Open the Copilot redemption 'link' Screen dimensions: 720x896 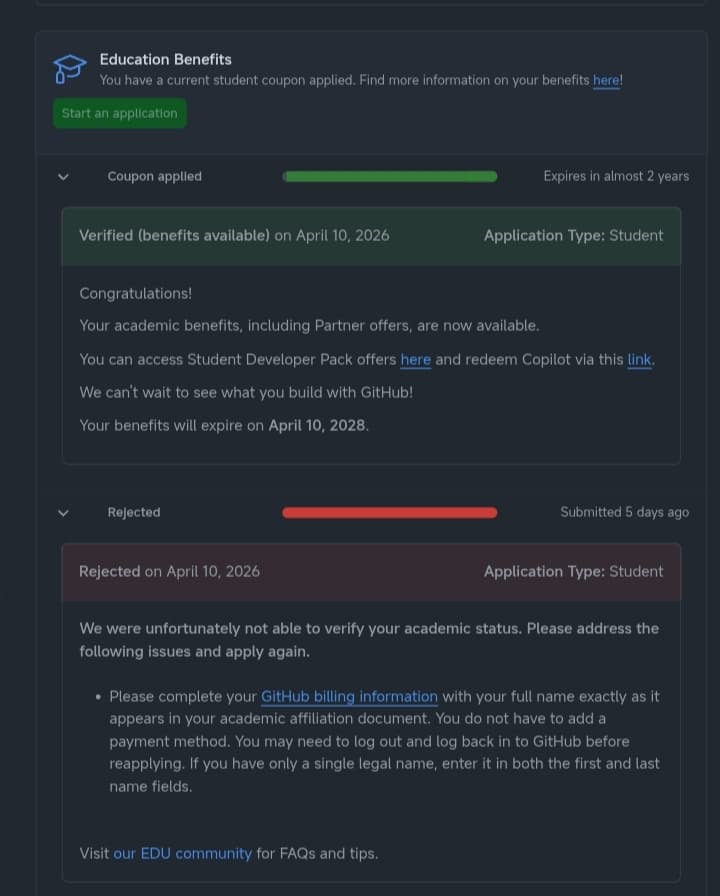coord(639,359)
